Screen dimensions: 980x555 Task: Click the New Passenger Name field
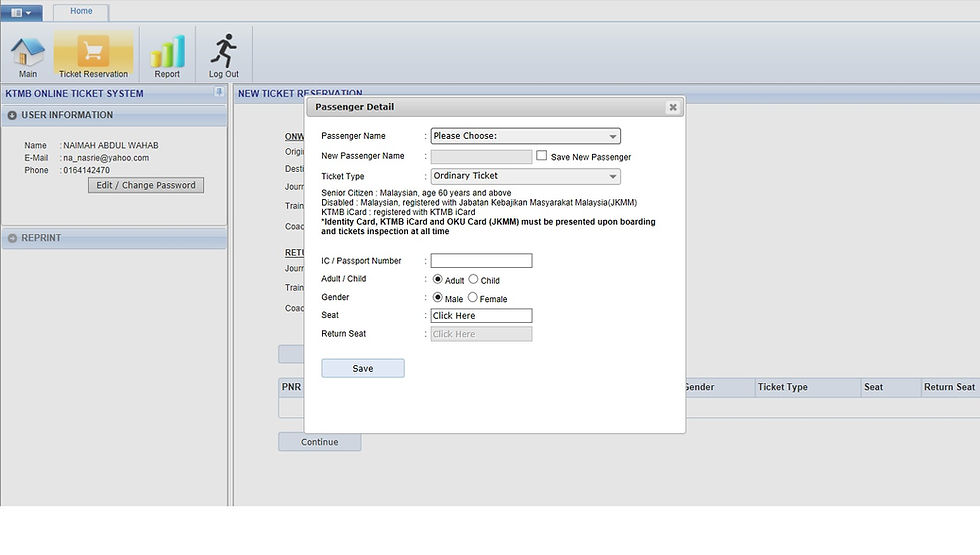click(x=481, y=156)
